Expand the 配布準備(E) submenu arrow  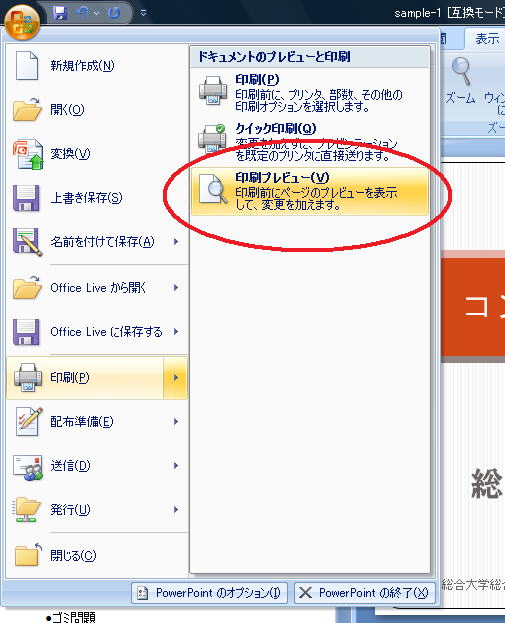[x=176, y=422]
